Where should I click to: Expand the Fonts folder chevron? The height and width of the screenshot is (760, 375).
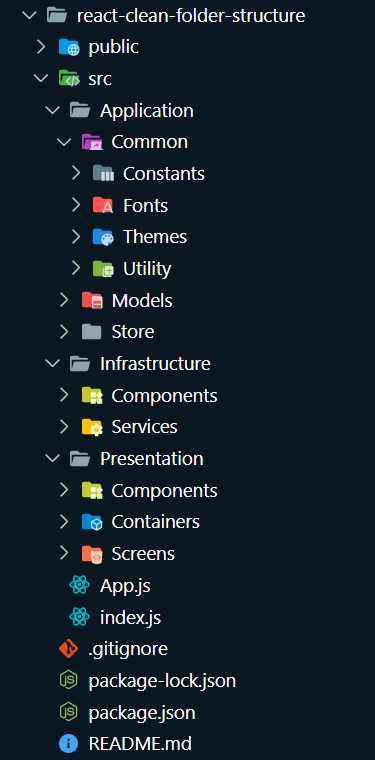click(76, 206)
